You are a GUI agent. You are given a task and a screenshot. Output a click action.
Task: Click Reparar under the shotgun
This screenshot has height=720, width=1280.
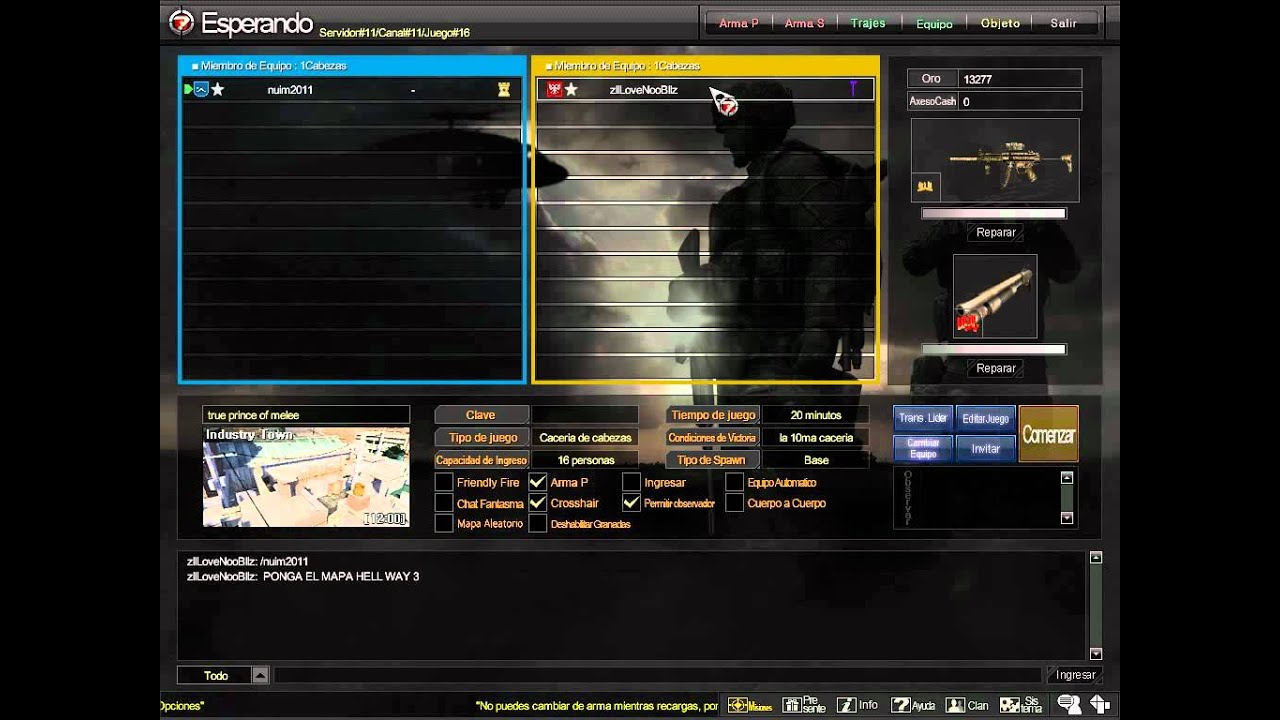click(x=995, y=368)
